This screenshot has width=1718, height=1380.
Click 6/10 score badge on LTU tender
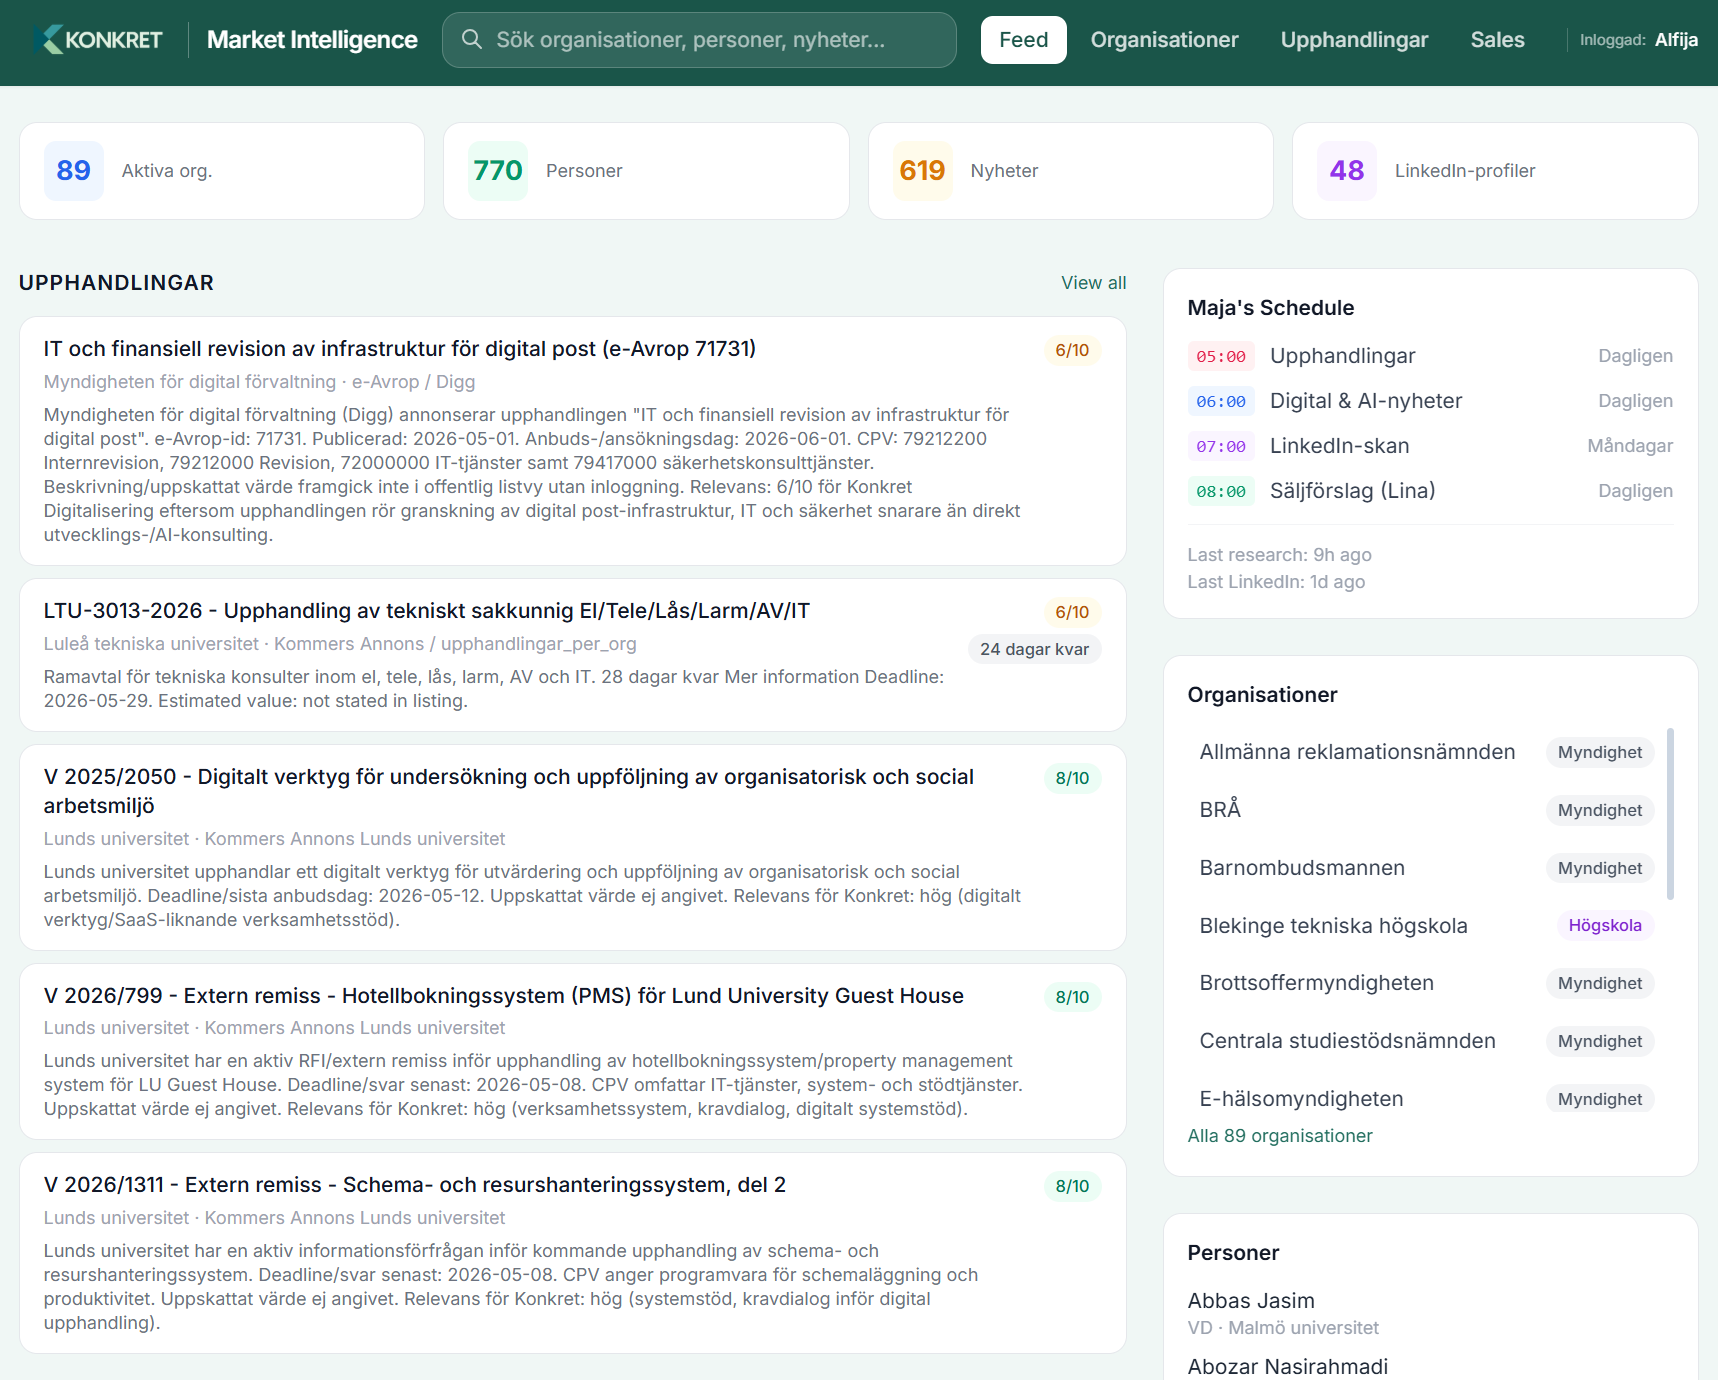[1072, 612]
